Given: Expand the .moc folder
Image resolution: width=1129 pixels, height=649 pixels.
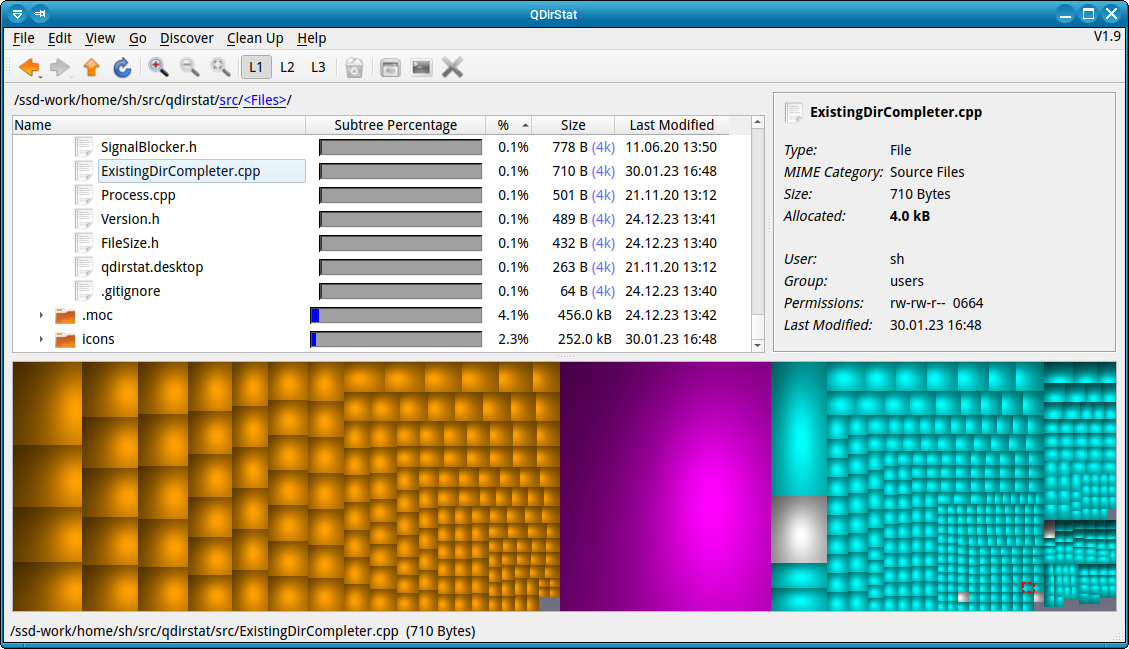Looking at the screenshot, I should 41,315.
